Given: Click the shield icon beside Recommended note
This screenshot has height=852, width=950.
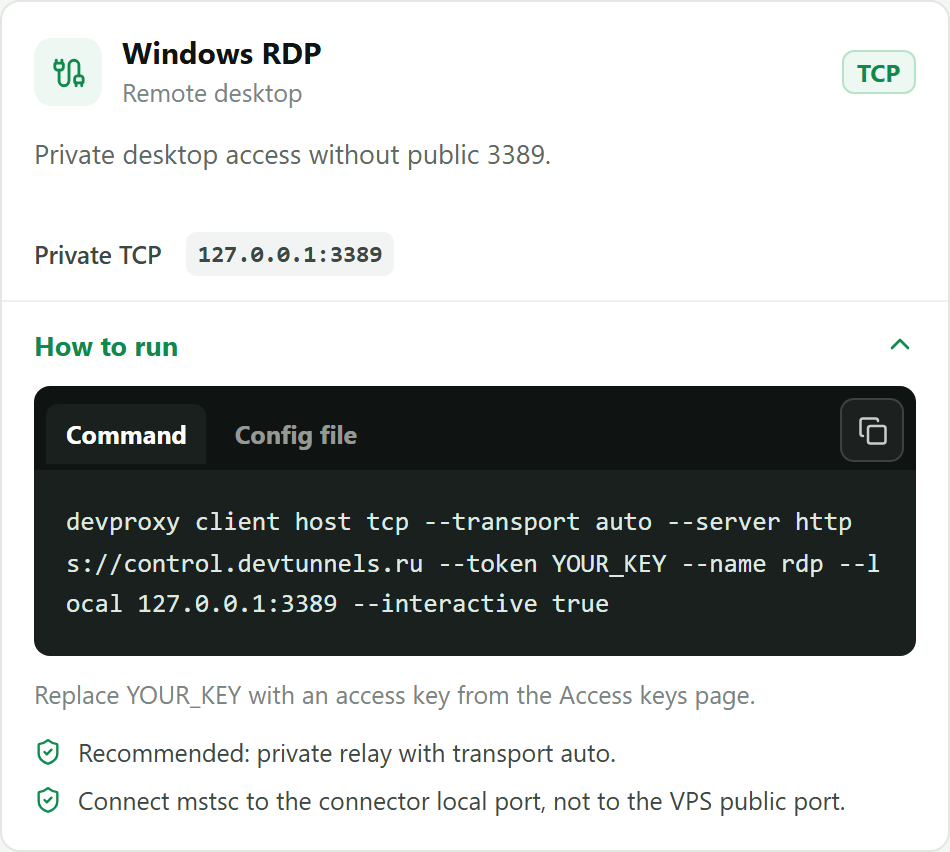Looking at the screenshot, I should coord(48,753).
